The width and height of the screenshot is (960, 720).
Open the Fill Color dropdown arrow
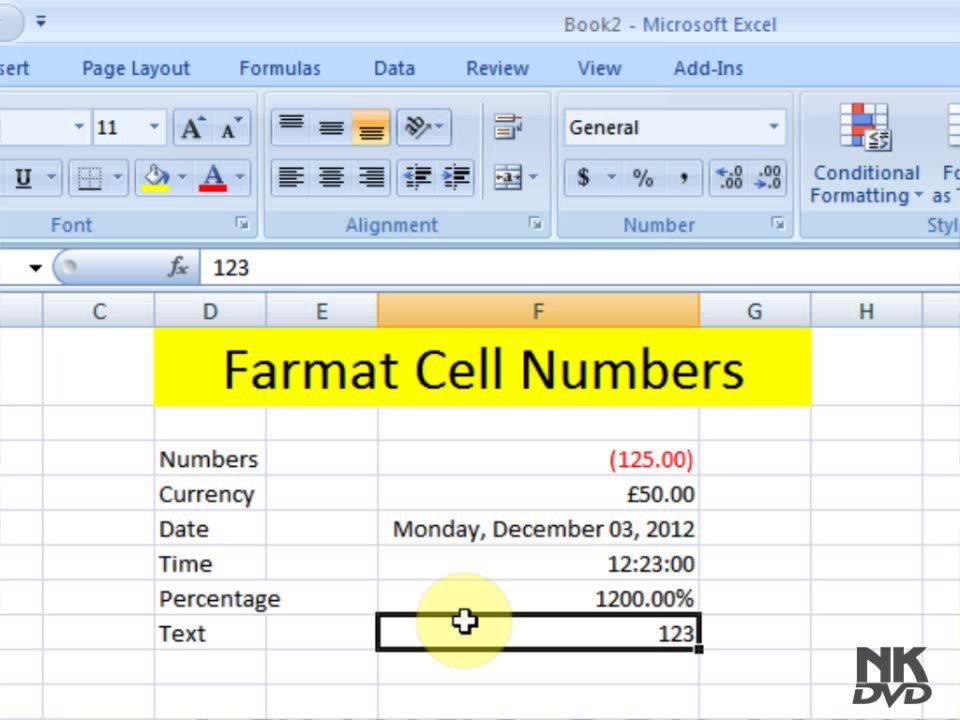(182, 178)
